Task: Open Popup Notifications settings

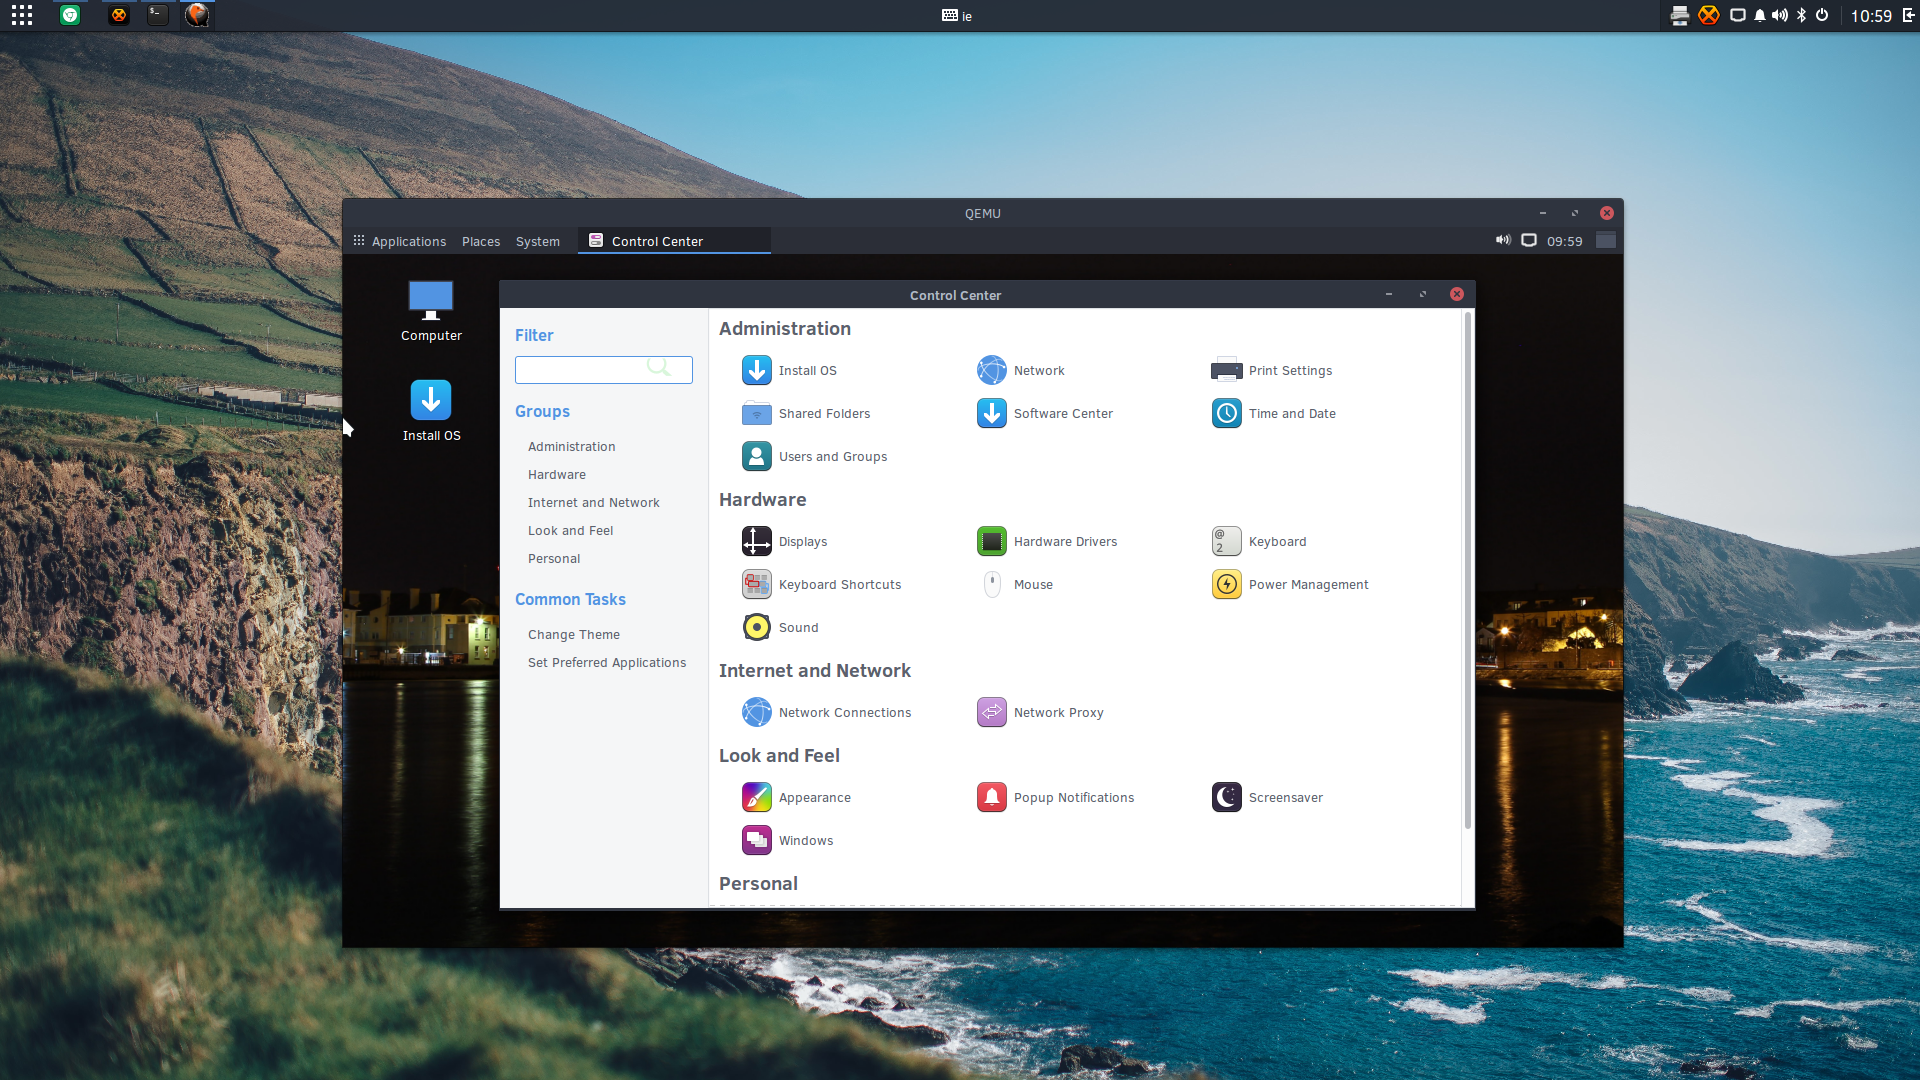Action: click(1055, 797)
